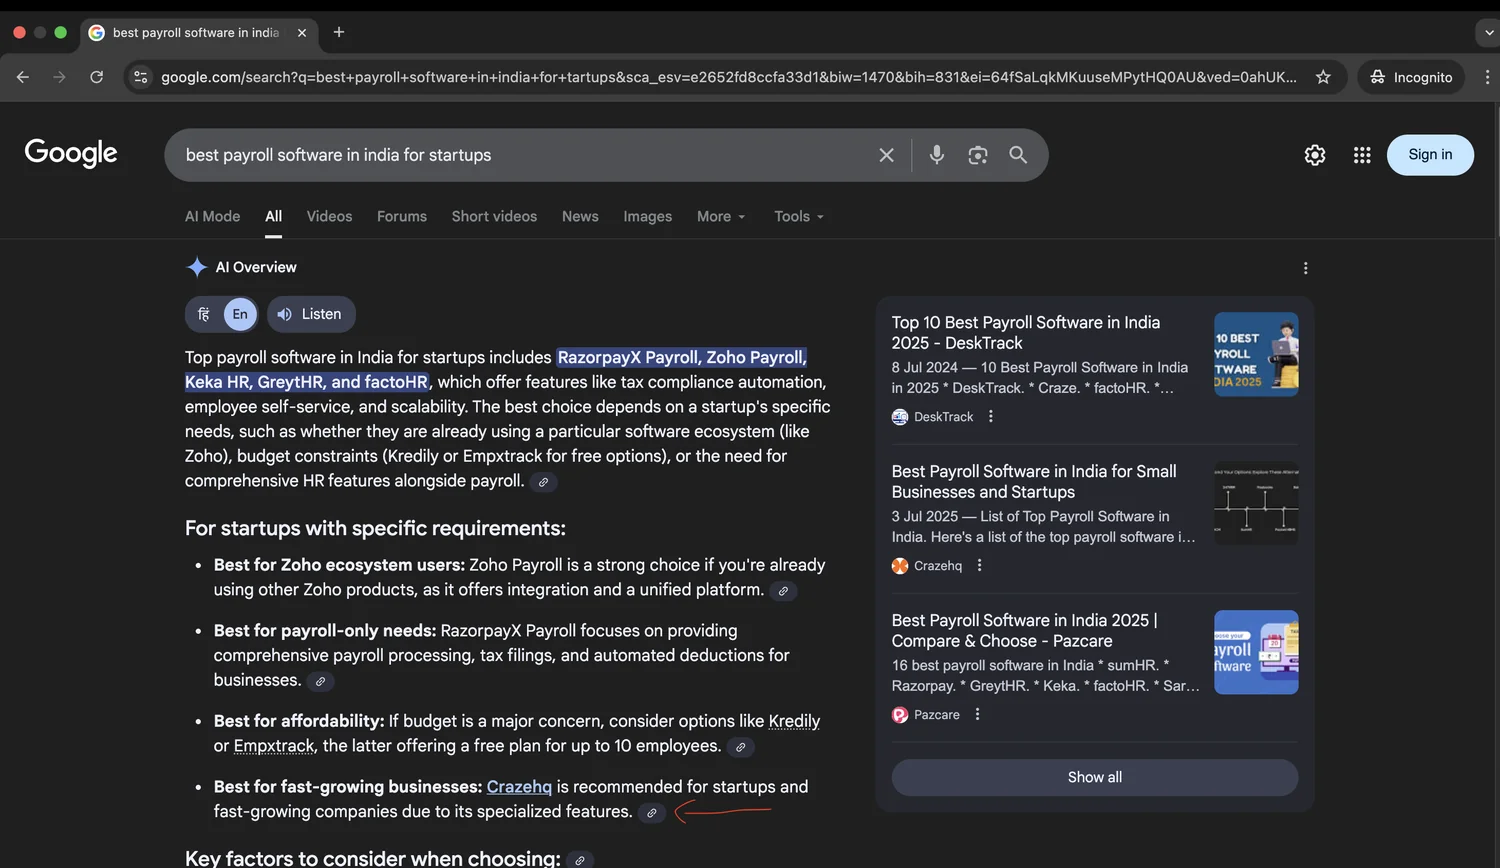Switch AI Overview language to Hindi
The width and height of the screenshot is (1500, 868).
click(x=204, y=314)
